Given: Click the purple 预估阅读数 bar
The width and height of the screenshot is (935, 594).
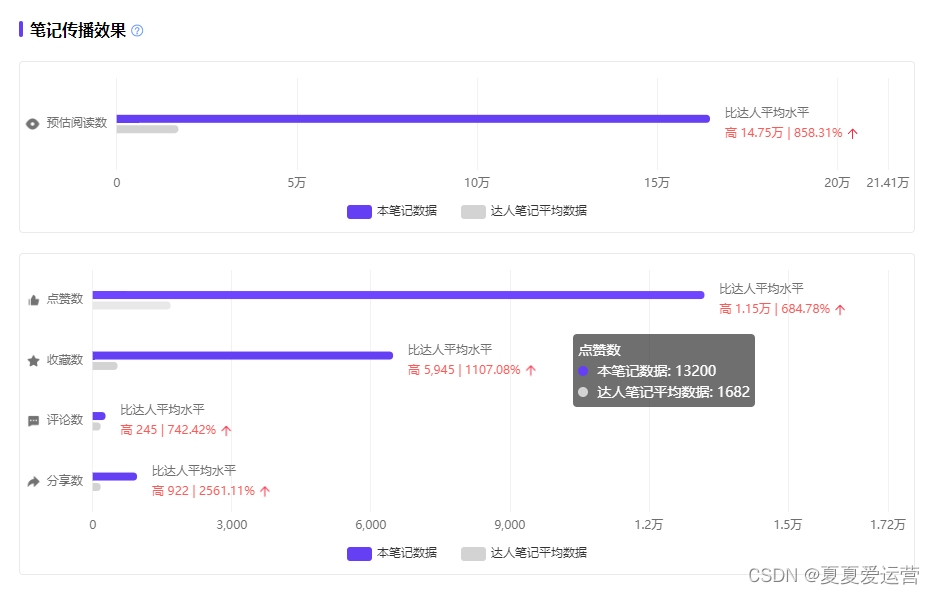Looking at the screenshot, I should (413, 119).
